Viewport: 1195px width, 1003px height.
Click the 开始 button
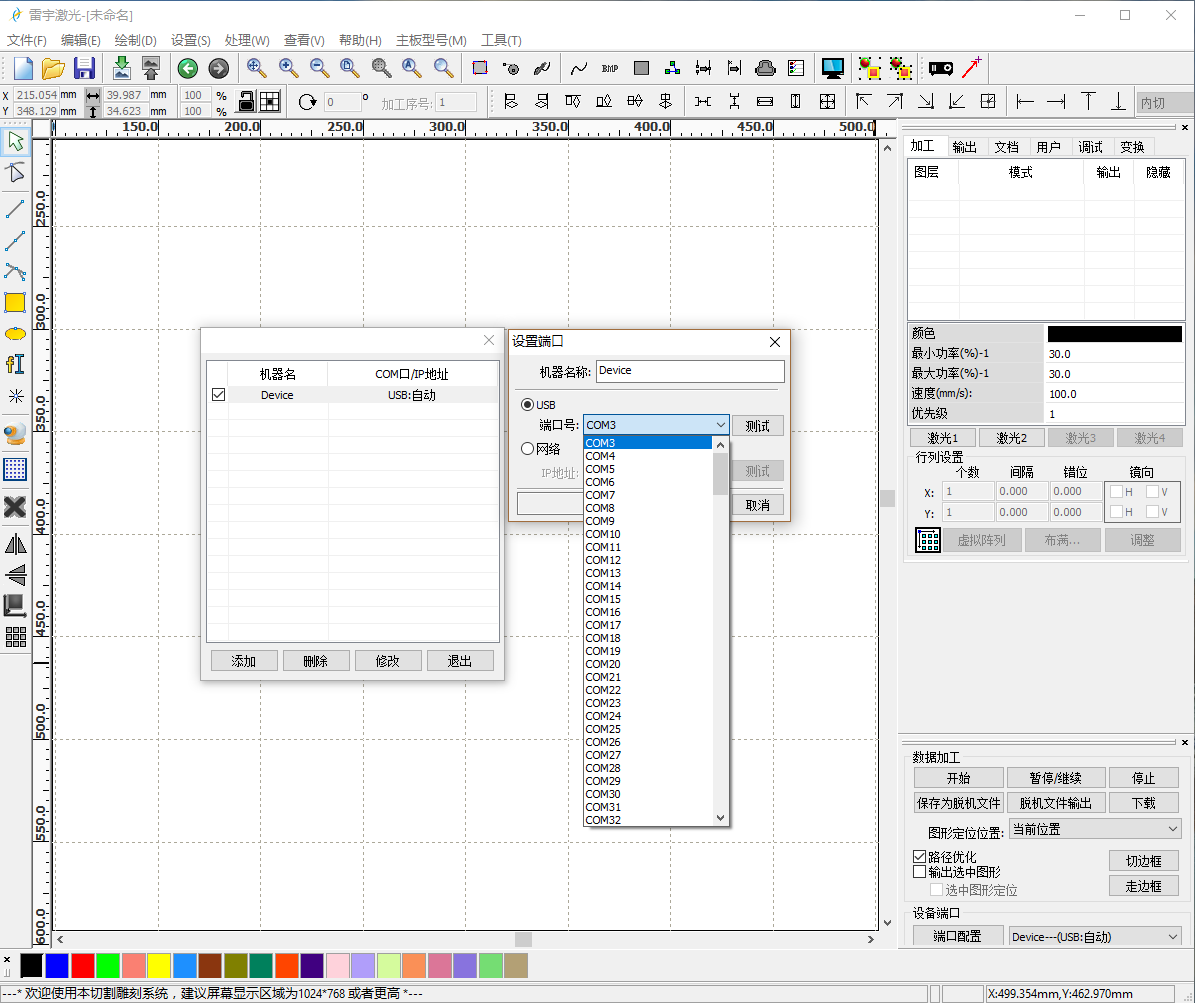click(958, 778)
